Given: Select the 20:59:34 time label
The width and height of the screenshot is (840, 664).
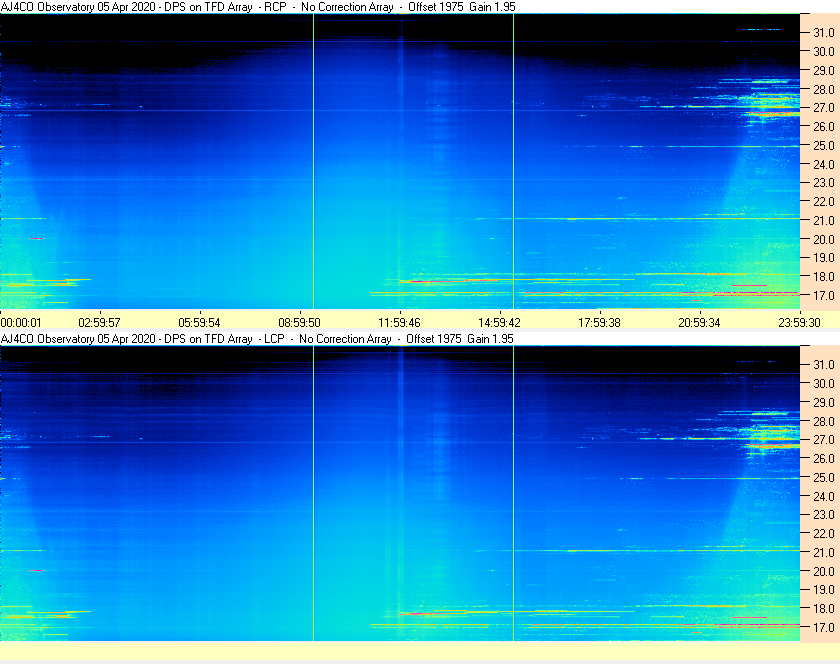Looking at the screenshot, I should pyautogui.click(x=700, y=323).
